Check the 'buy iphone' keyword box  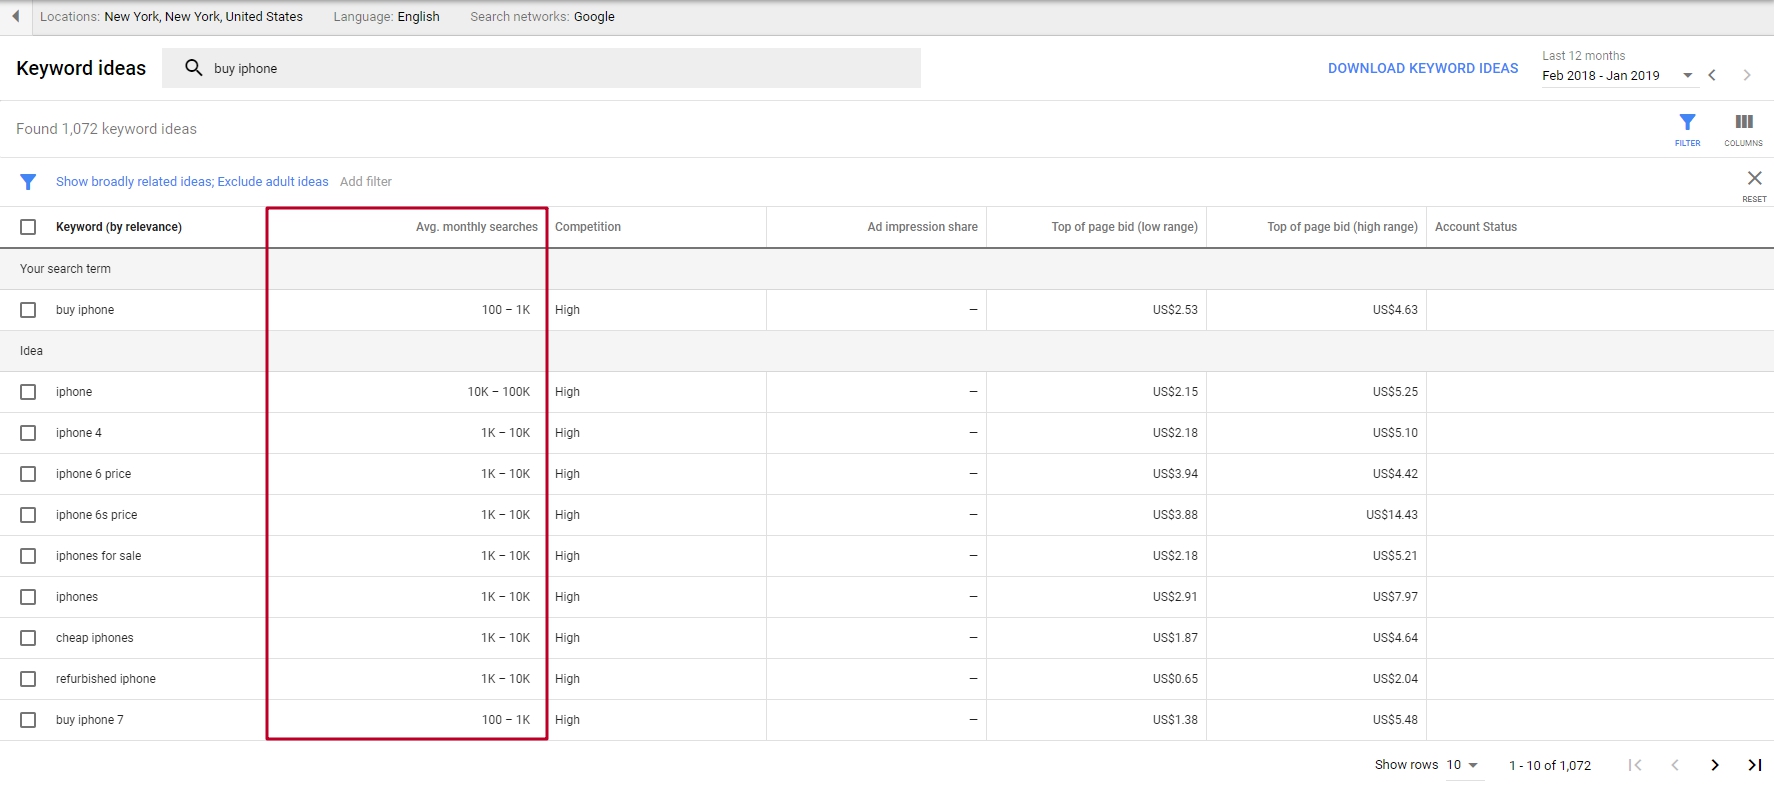pos(28,310)
